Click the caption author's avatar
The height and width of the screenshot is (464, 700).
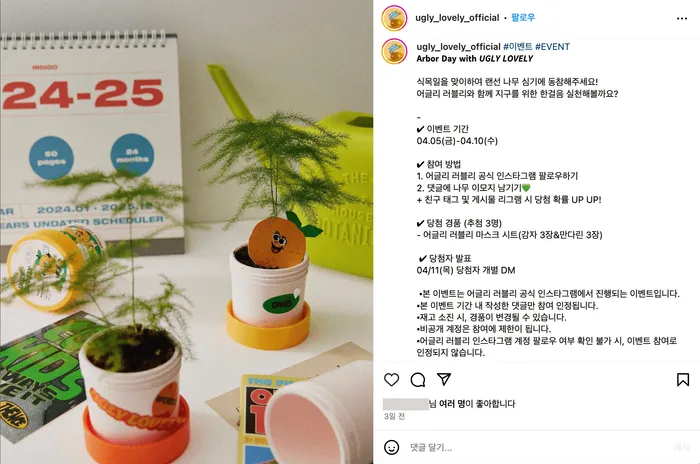point(394,51)
